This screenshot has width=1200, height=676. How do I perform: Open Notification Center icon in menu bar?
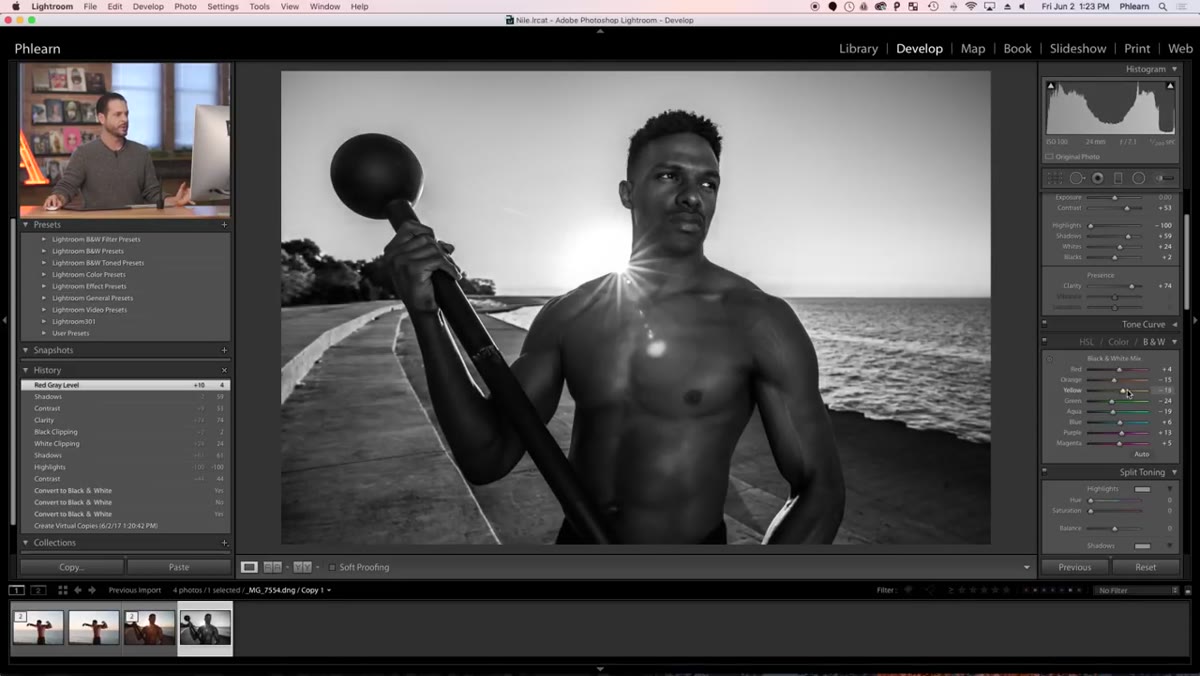pos(1184,6)
